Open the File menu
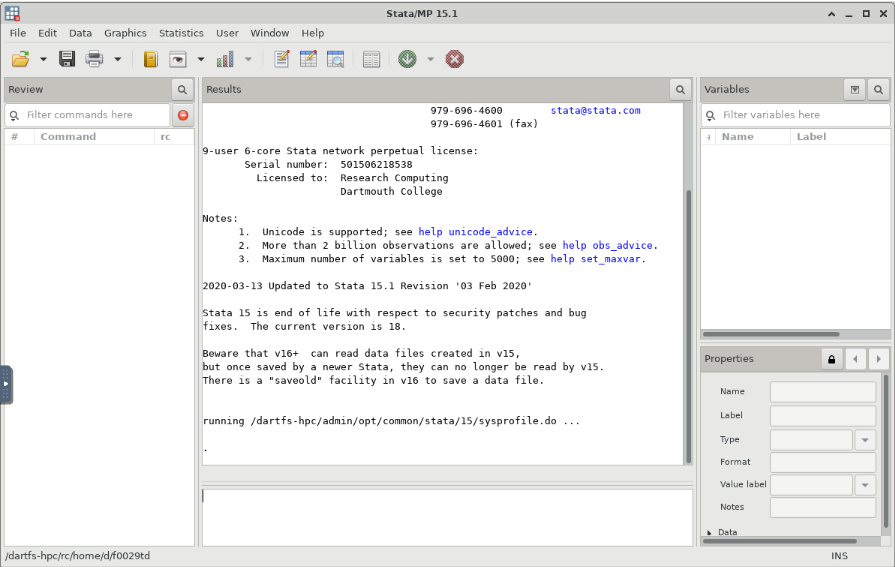The width and height of the screenshot is (895, 567). coord(18,33)
